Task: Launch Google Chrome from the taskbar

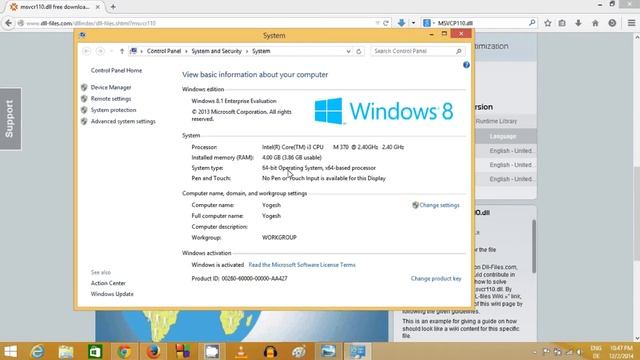Action: [x=124, y=351]
